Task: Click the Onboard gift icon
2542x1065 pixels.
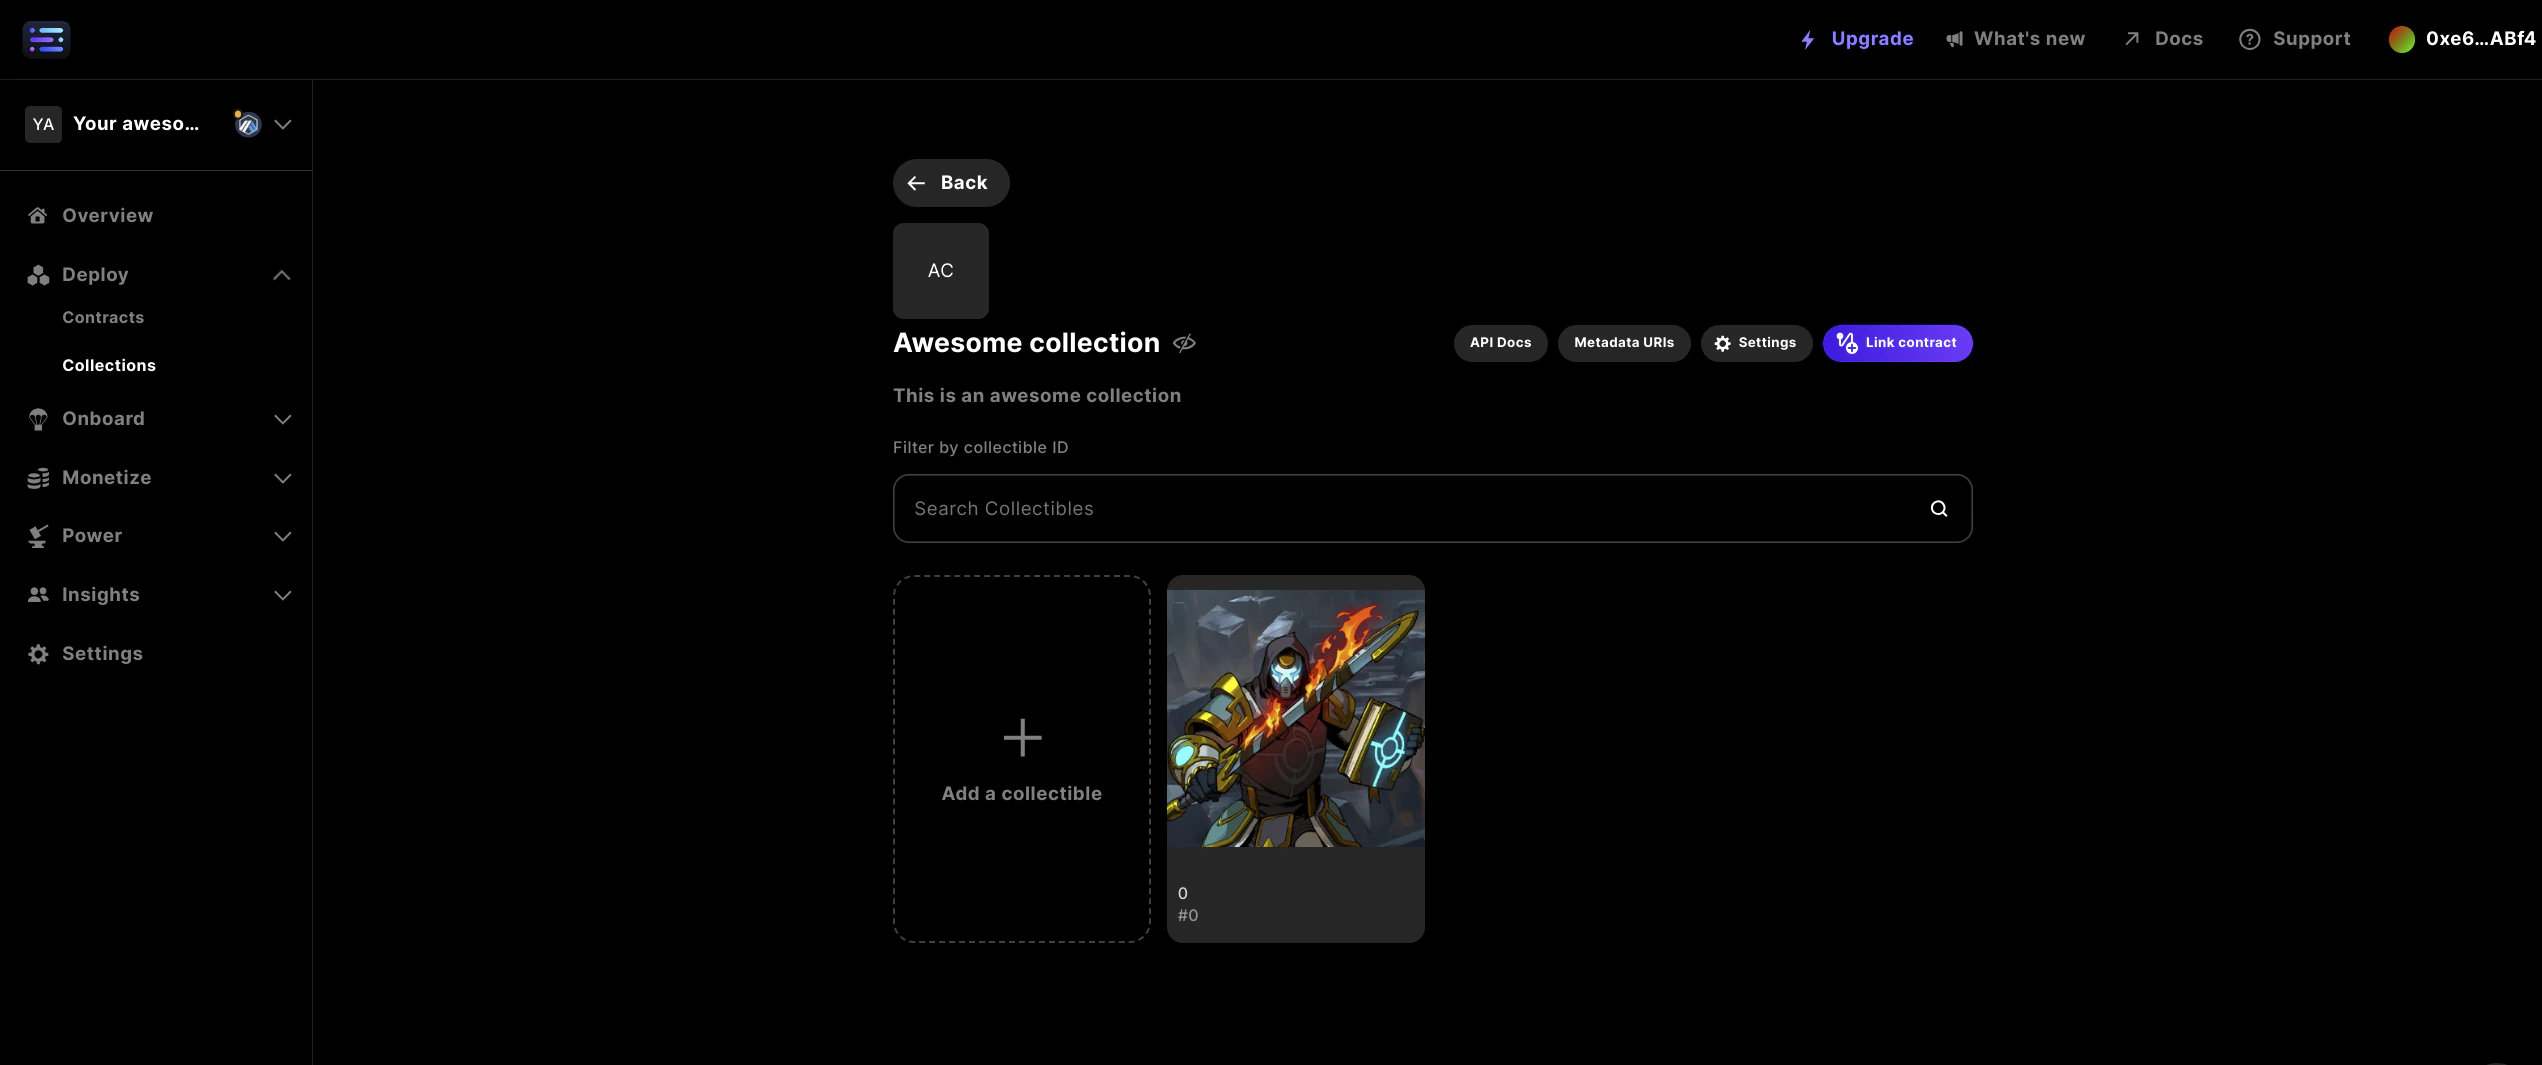Action: [37, 419]
